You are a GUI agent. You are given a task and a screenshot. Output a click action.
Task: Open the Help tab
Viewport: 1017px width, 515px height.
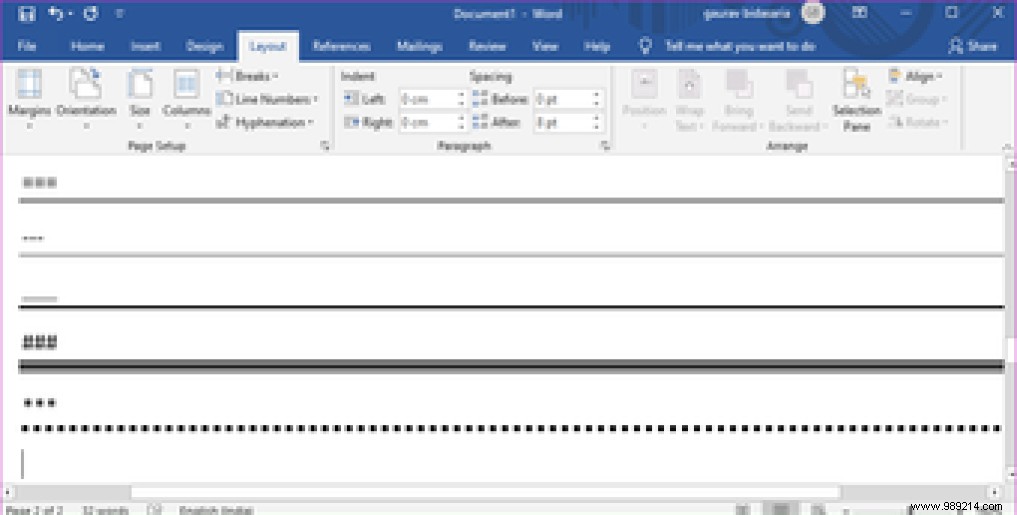[x=597, y=46]
